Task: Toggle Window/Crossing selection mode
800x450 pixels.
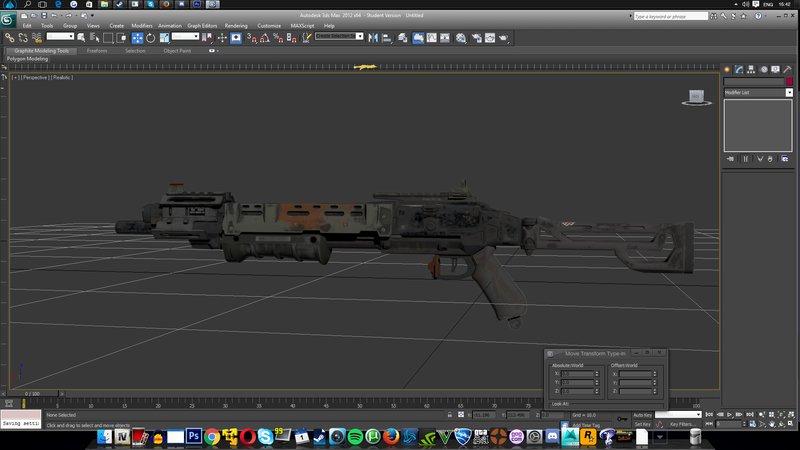Action: 121,37
